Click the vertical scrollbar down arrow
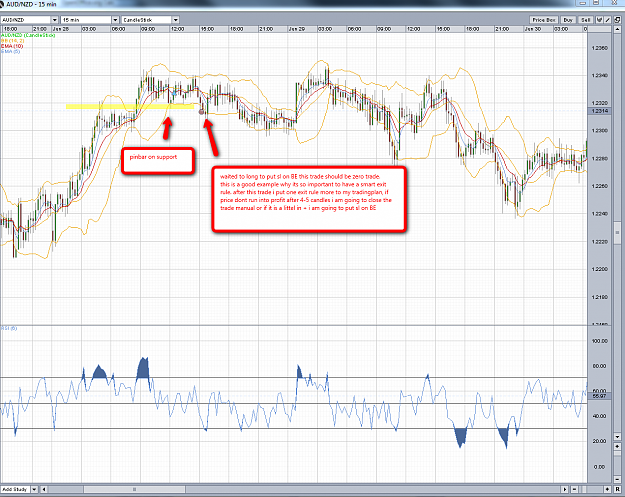 617,437
